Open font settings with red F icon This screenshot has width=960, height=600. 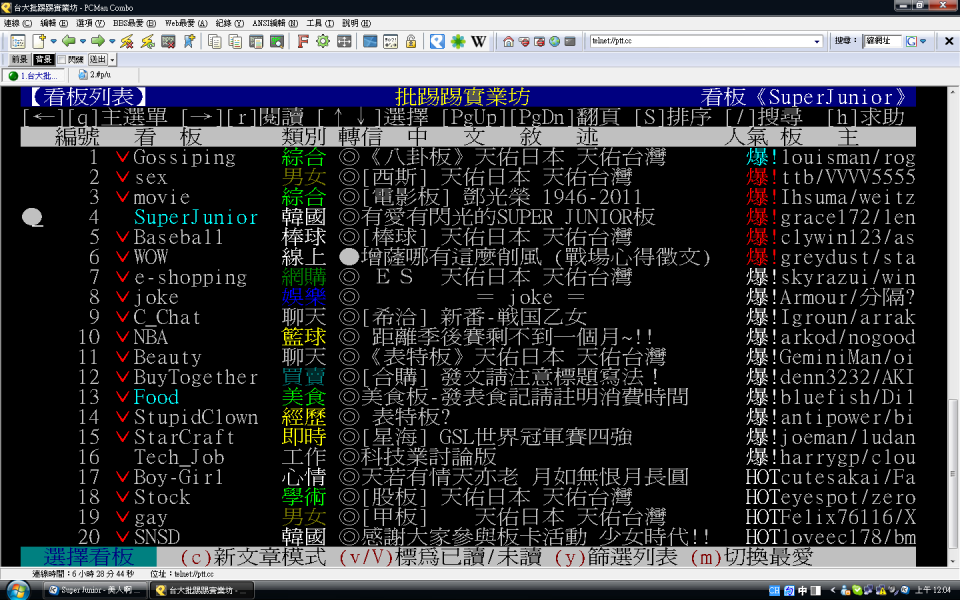(302, 42)
